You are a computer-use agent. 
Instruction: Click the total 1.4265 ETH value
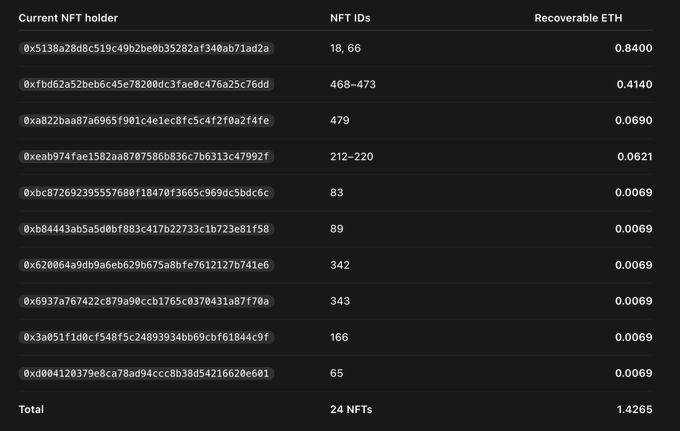(634, 409)
